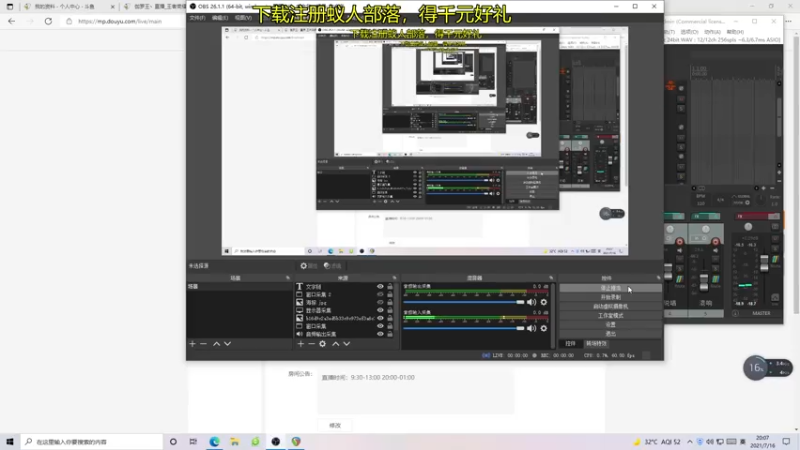Open the notification center icon
800x450 pixels.
pos(786,441)
